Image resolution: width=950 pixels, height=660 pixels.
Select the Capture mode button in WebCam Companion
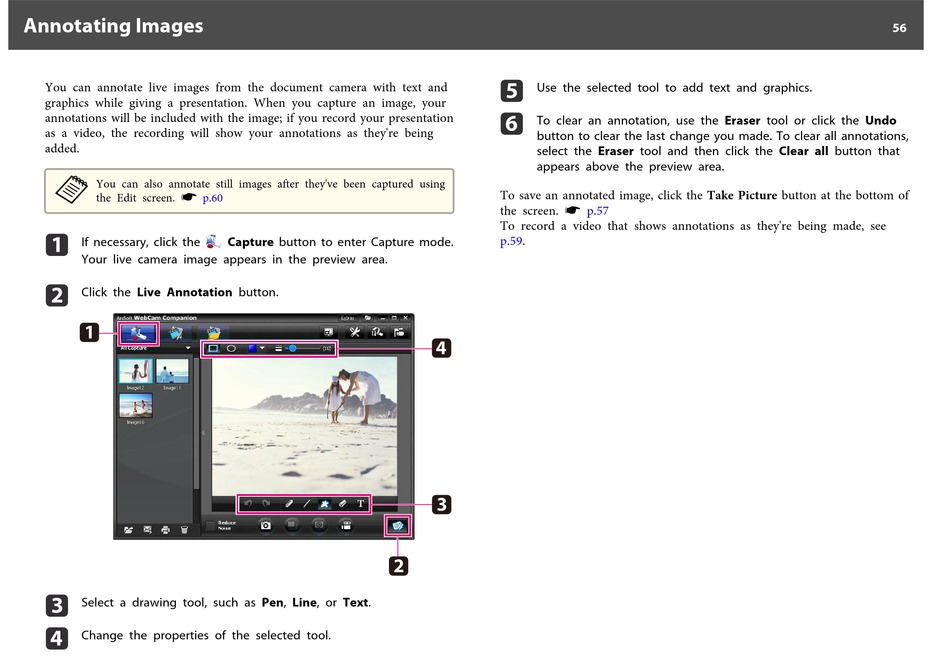click(139, 333)
